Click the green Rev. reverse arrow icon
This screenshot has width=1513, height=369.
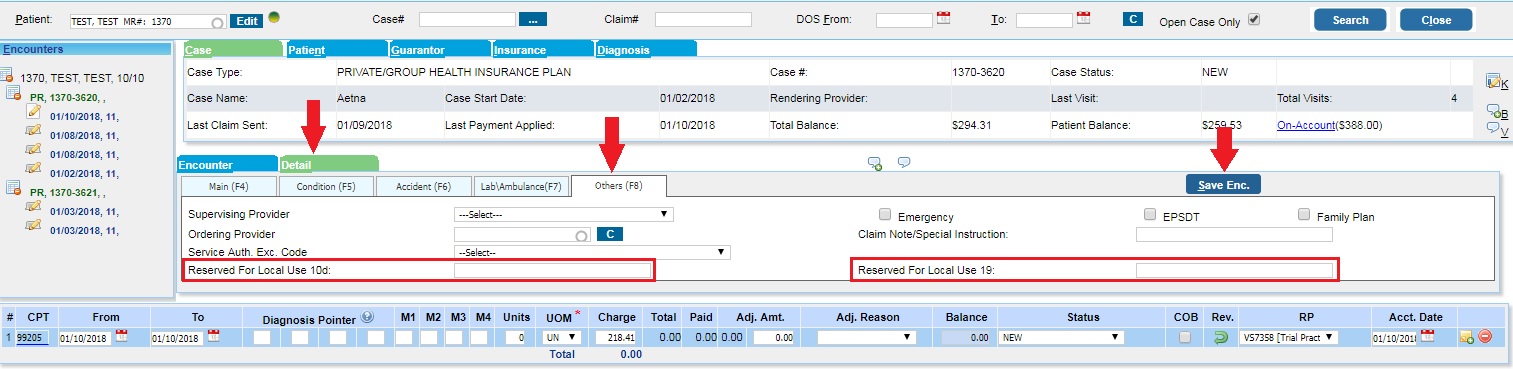pyautogui.click(x=1221, y=337)
